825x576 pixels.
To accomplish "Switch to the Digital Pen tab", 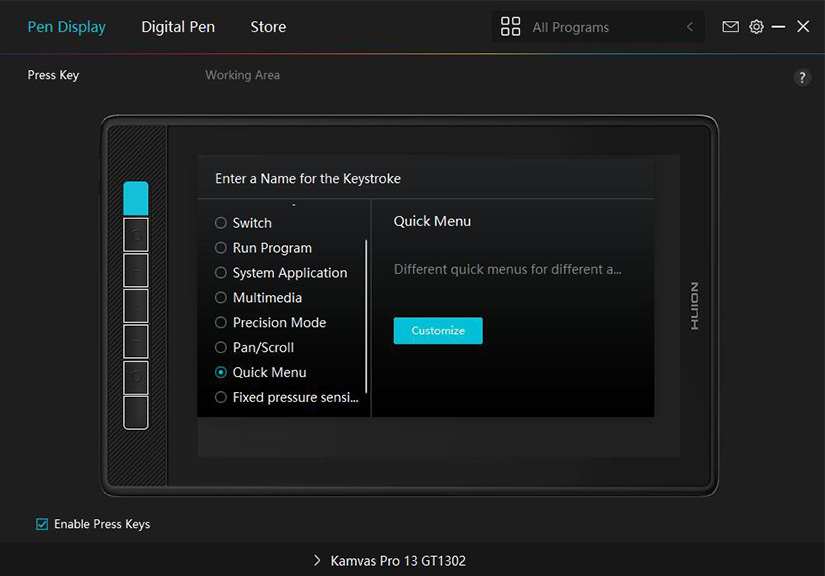I will 178,27.
